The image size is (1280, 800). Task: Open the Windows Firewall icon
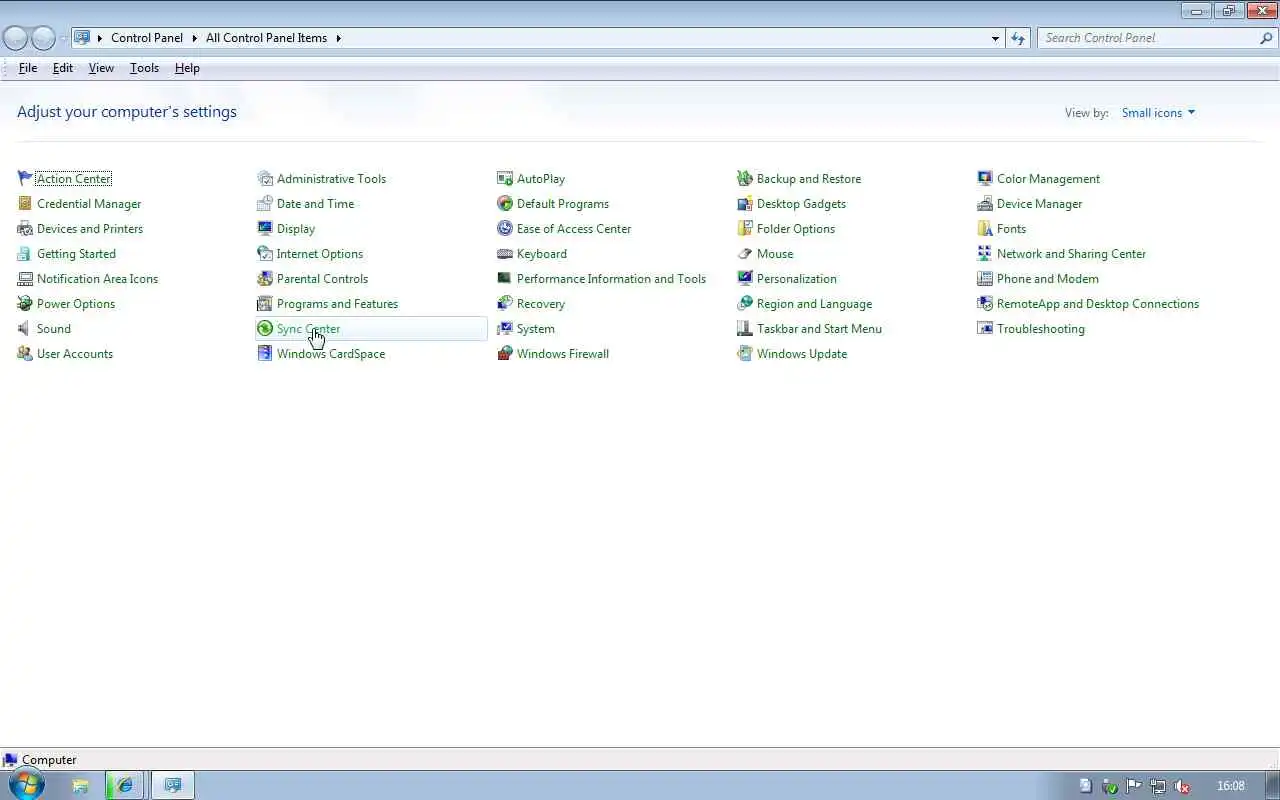[505, 353]
